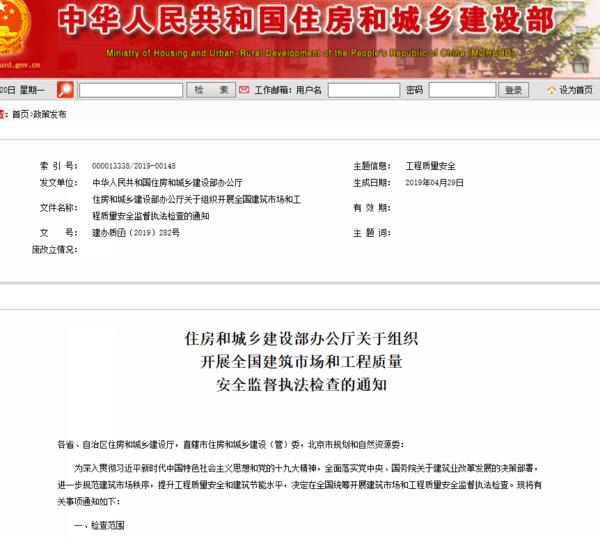This screenshot has height=537, width=600.
Task: Click the document number 建办质函〔2019〕282号
Action: pyautogui.click(x=136, y=232)
